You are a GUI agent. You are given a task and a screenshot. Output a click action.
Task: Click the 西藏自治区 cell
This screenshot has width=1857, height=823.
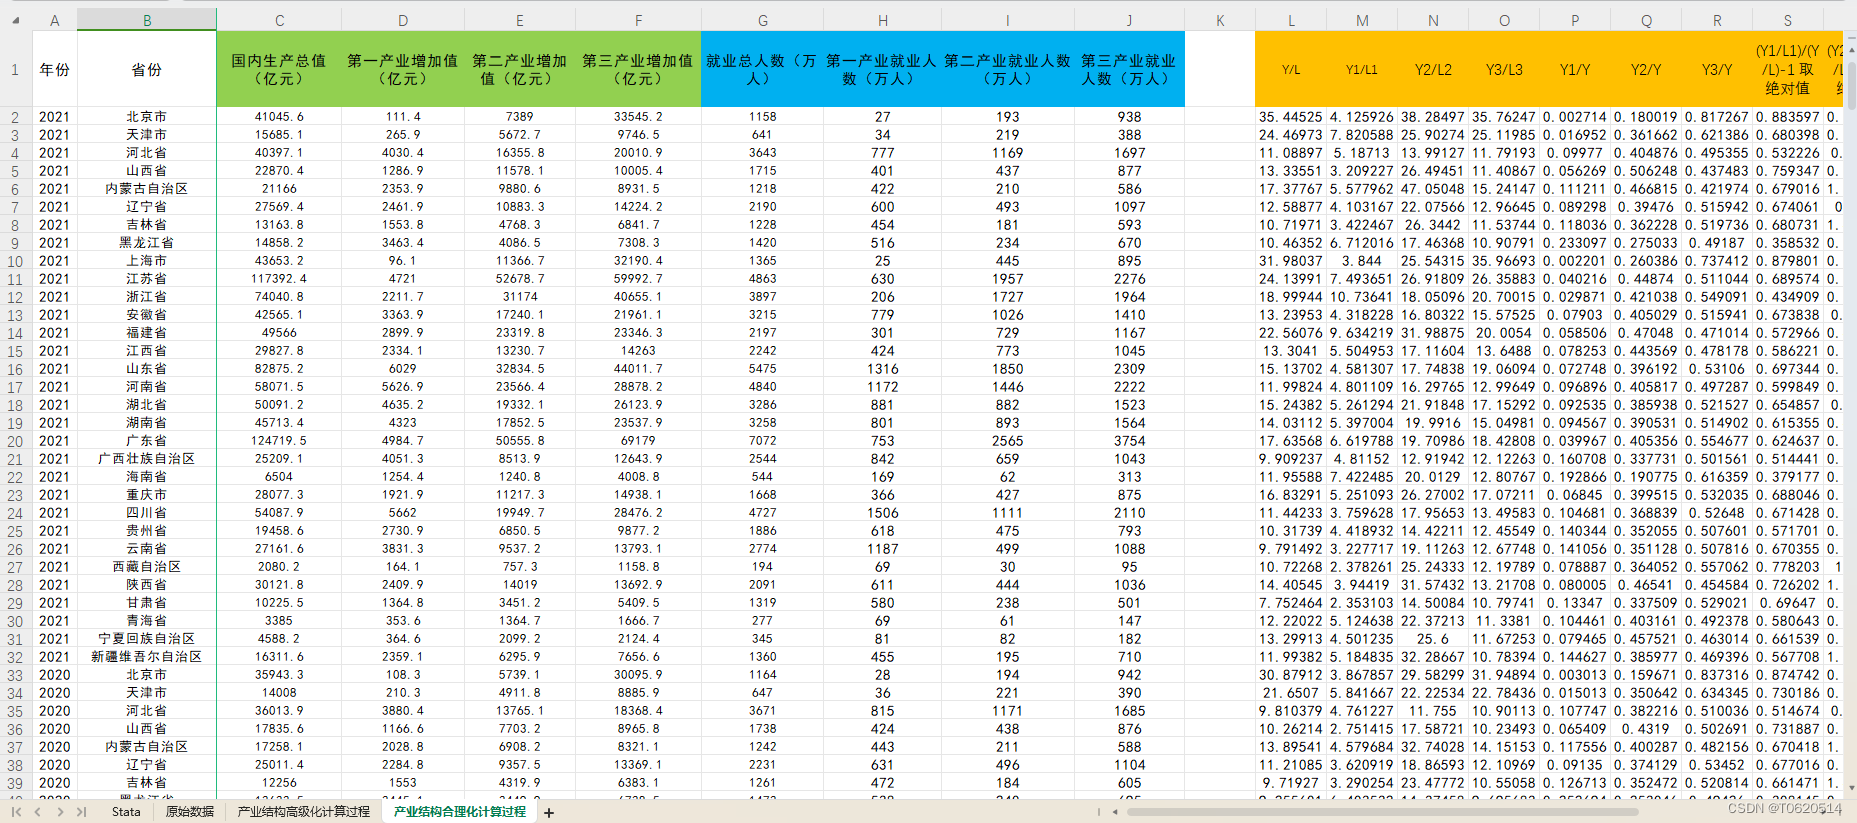point(147,567)
